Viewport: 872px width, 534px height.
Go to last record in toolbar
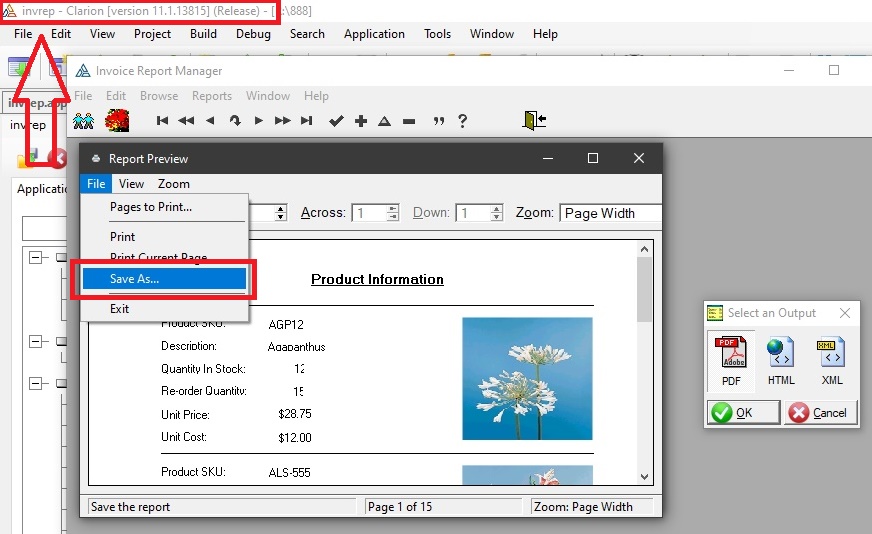[307, 121]
